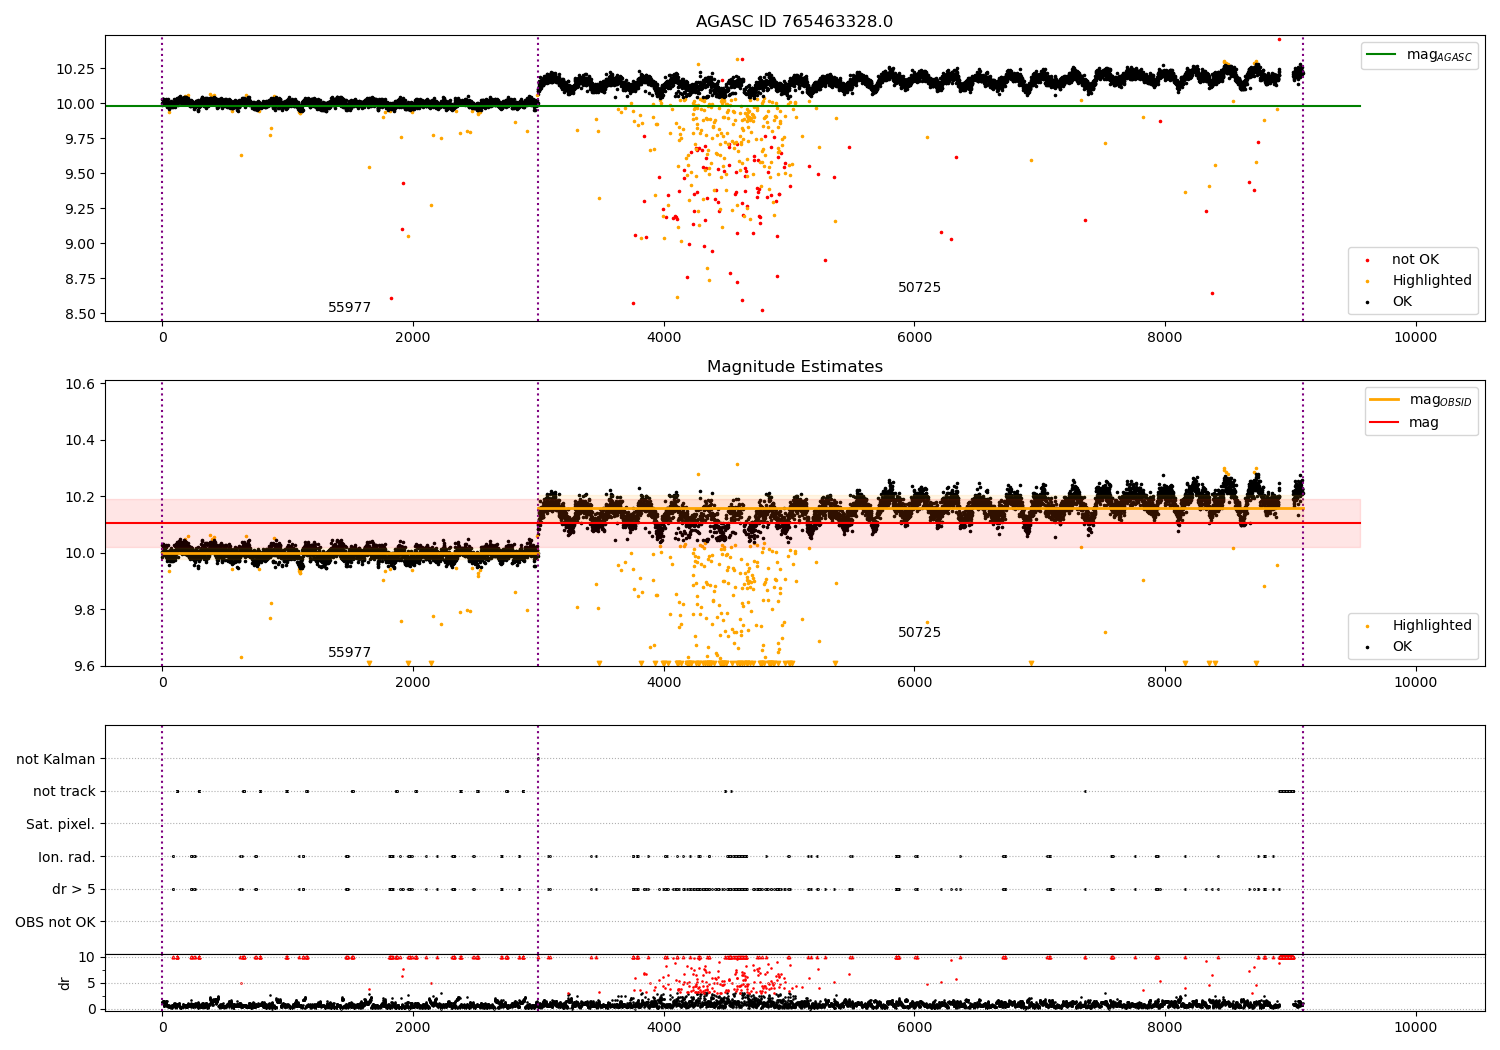Click the "Magnitude Estimates" plot title

tap(794, 367)
